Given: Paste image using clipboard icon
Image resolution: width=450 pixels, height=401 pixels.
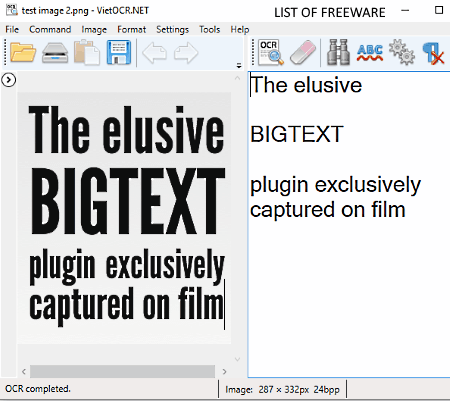Looking at the screenshot, I should coord(87,52).
